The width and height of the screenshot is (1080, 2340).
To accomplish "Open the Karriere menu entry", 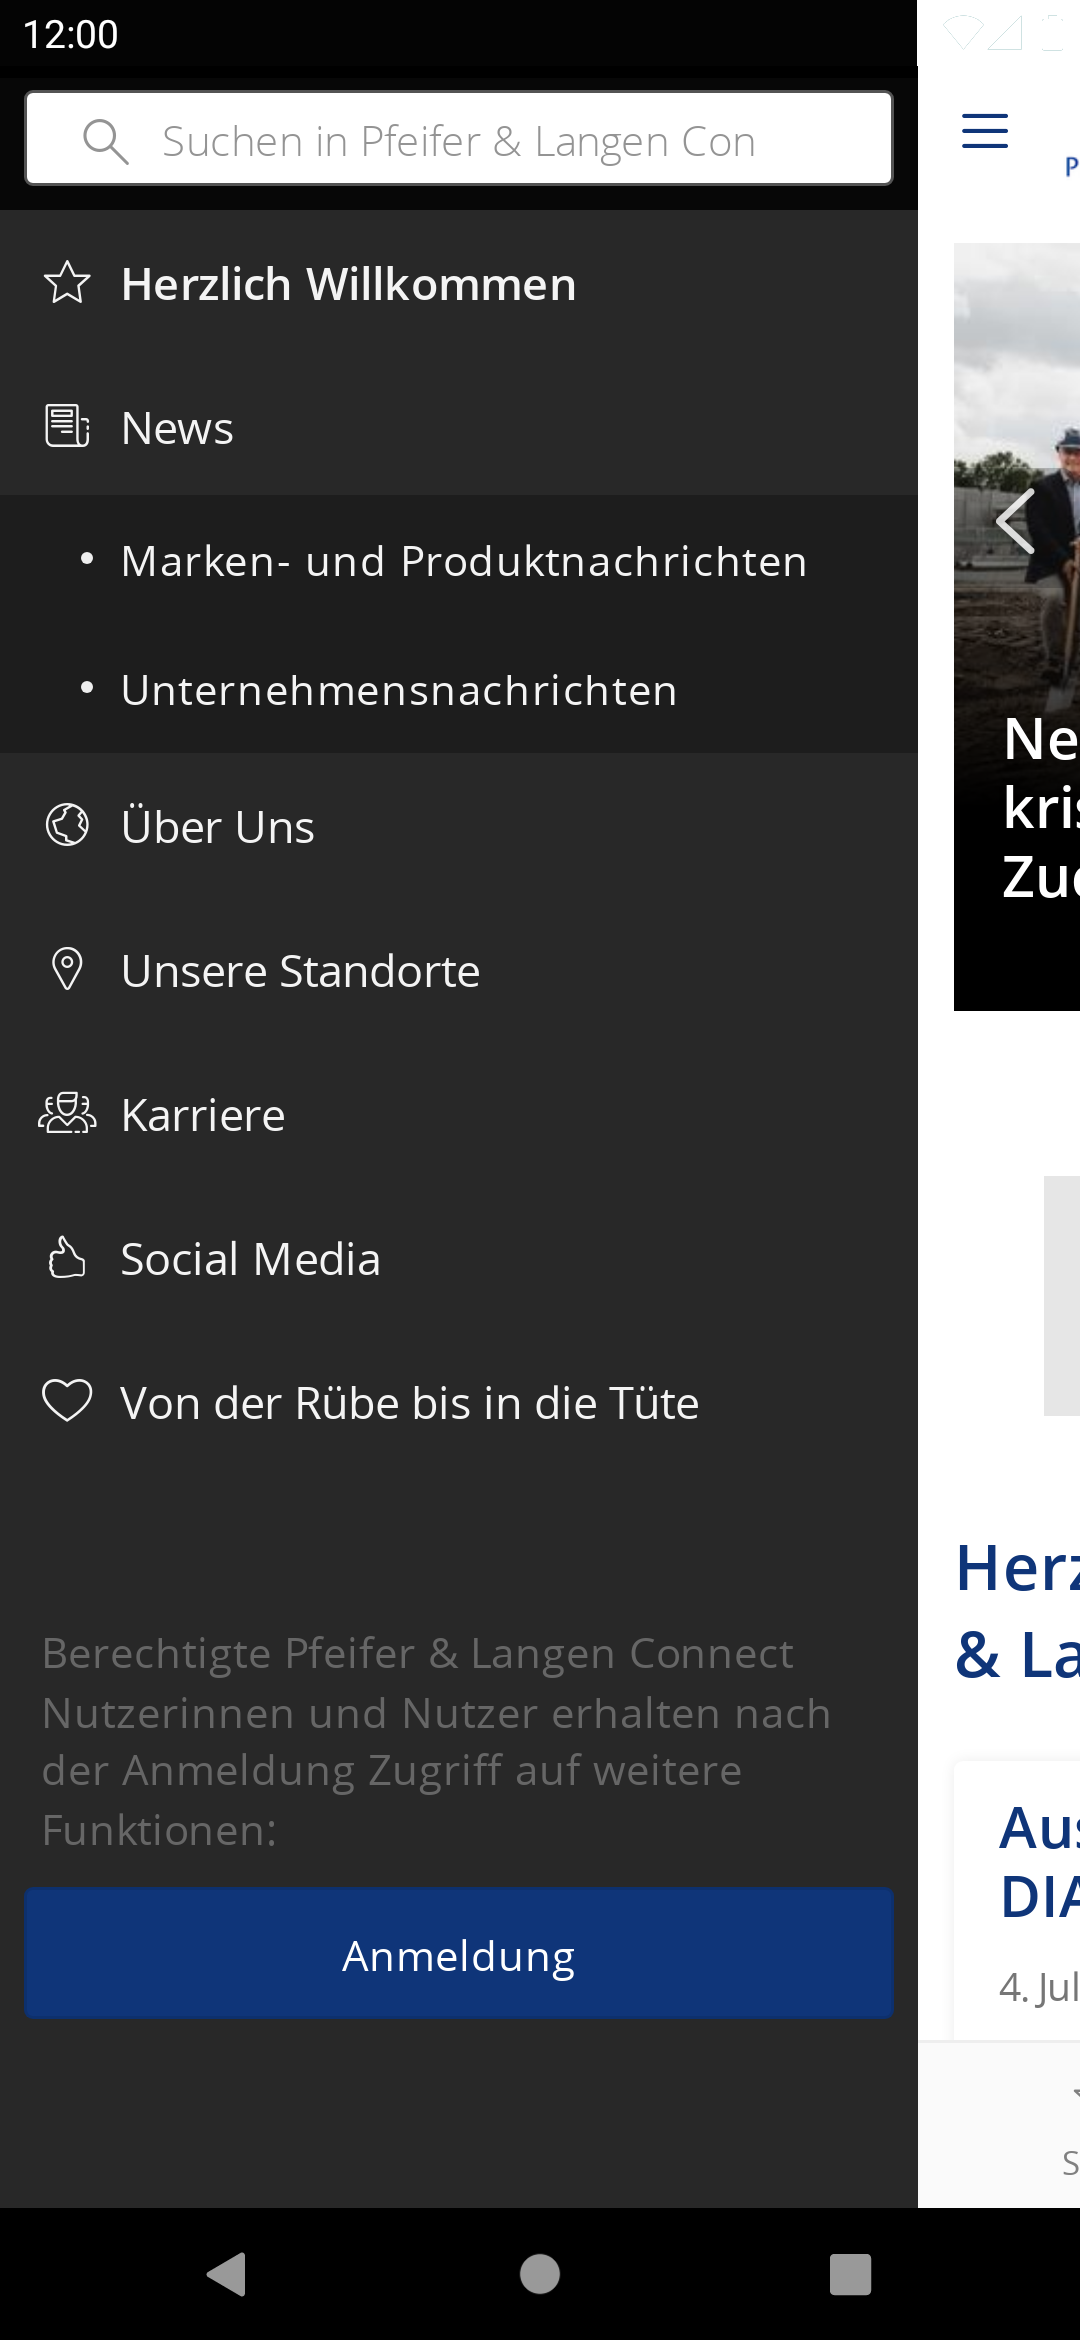I will pyautogui.click(x=459, y=1114).
